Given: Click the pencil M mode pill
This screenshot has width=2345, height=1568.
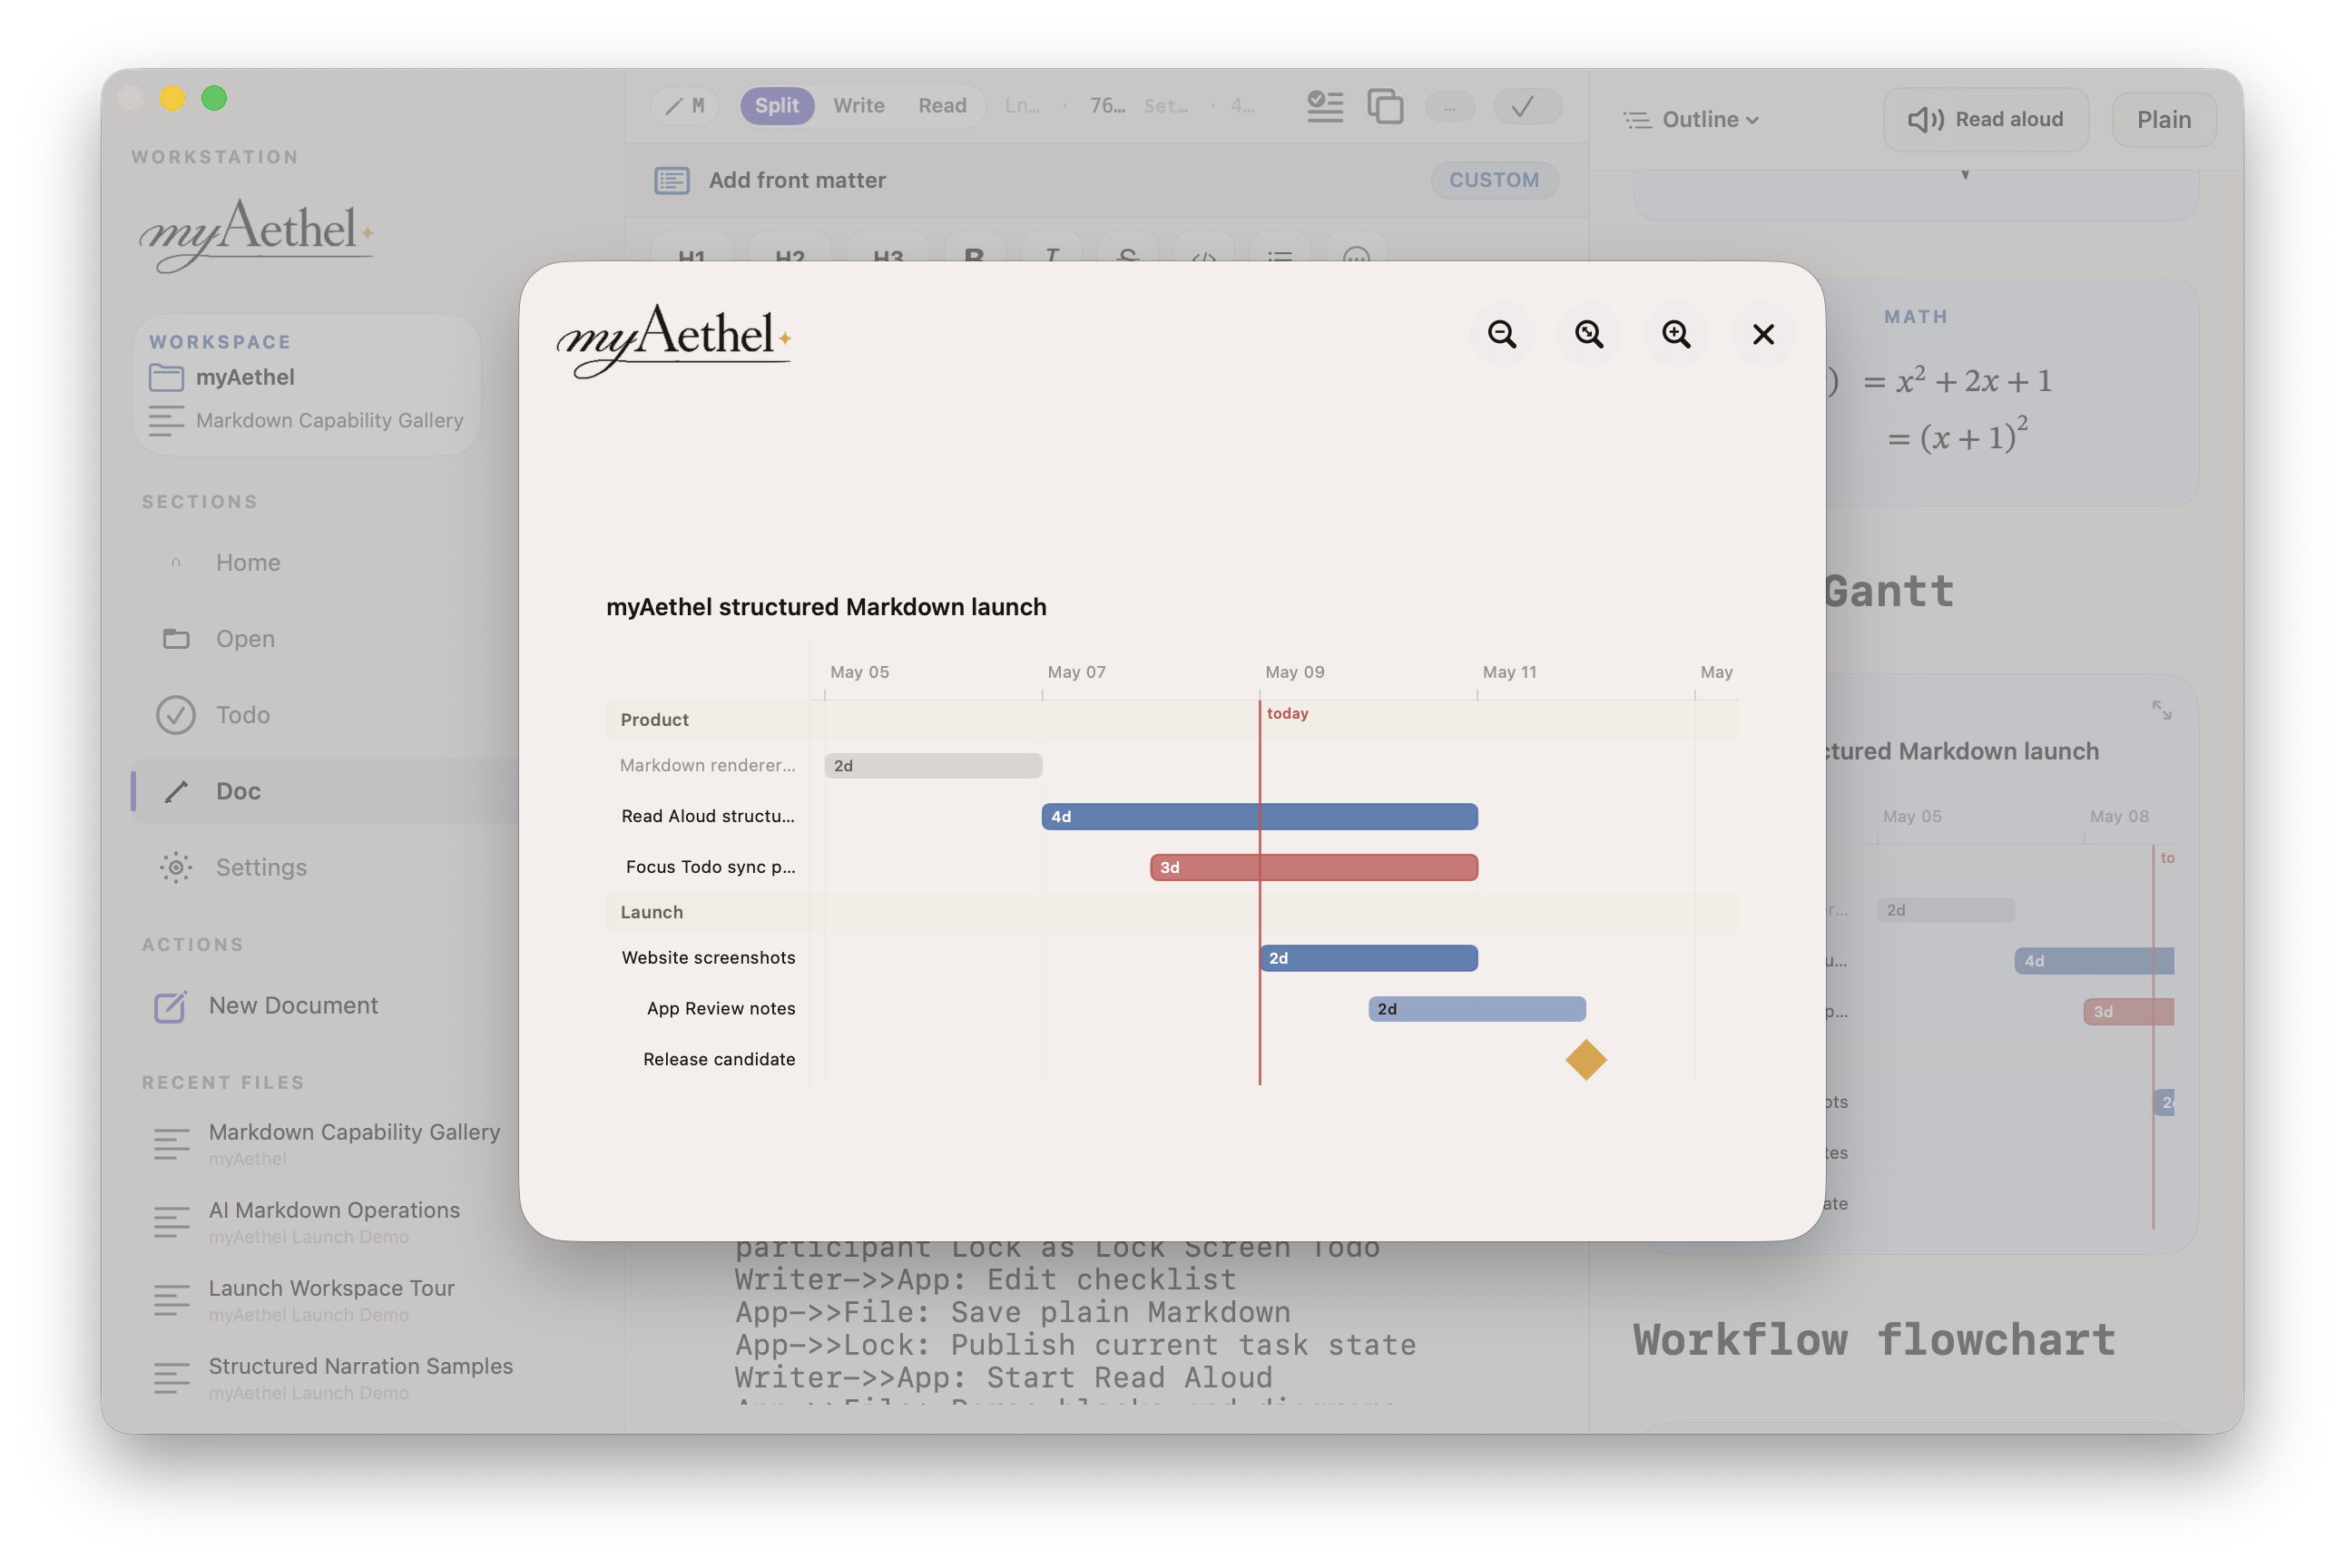Looking at the screenshot, I should (685, 105).
